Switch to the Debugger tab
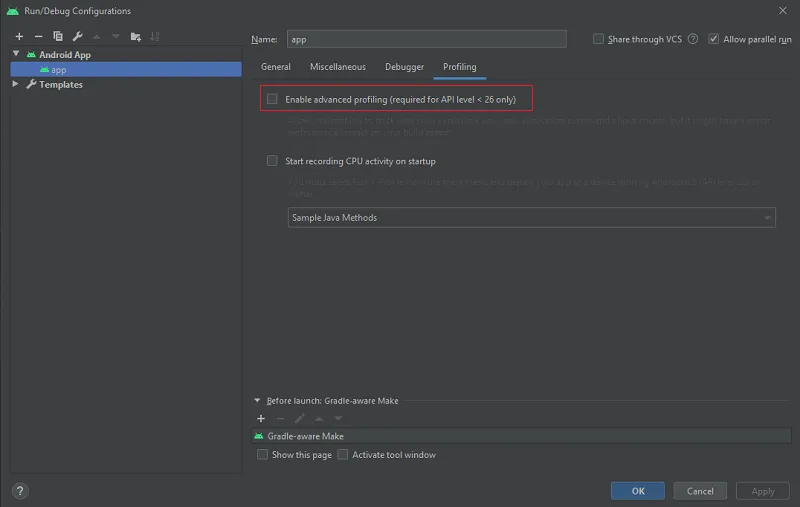800x507 pixels. point(404,67)
